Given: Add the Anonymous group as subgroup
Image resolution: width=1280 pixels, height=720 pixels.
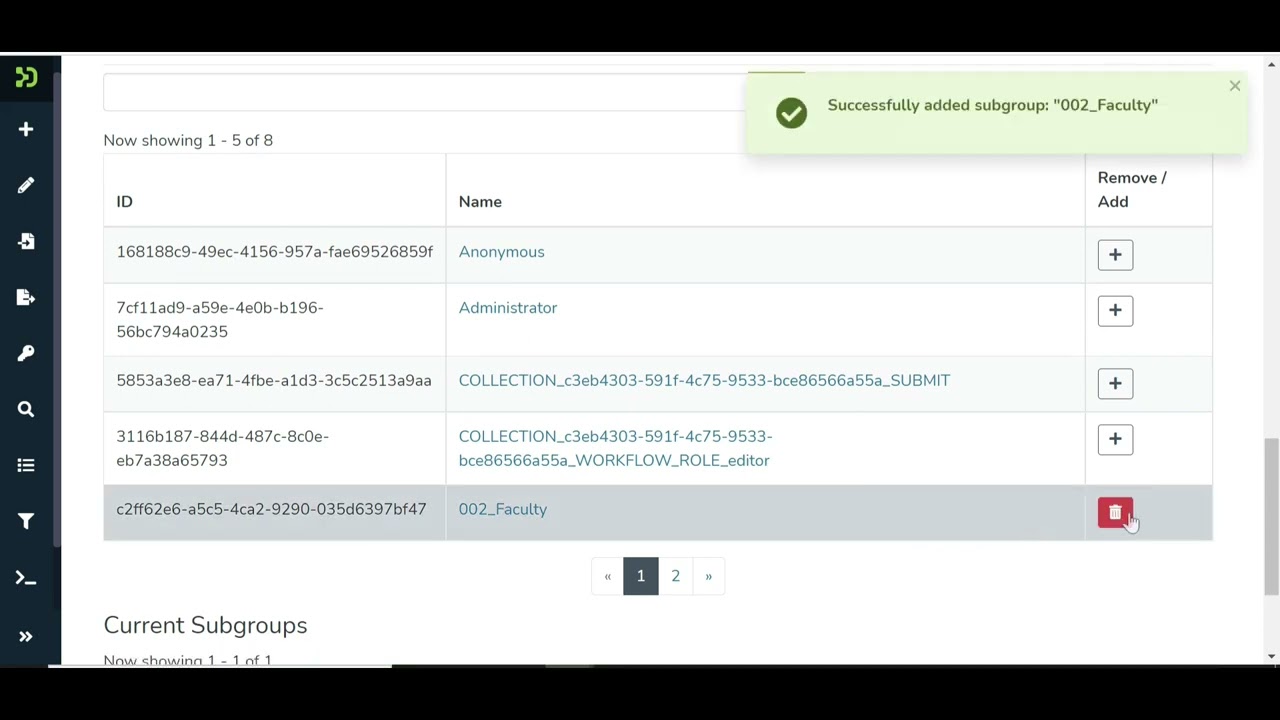Looking at the screenshot, I should (1115, 254).
